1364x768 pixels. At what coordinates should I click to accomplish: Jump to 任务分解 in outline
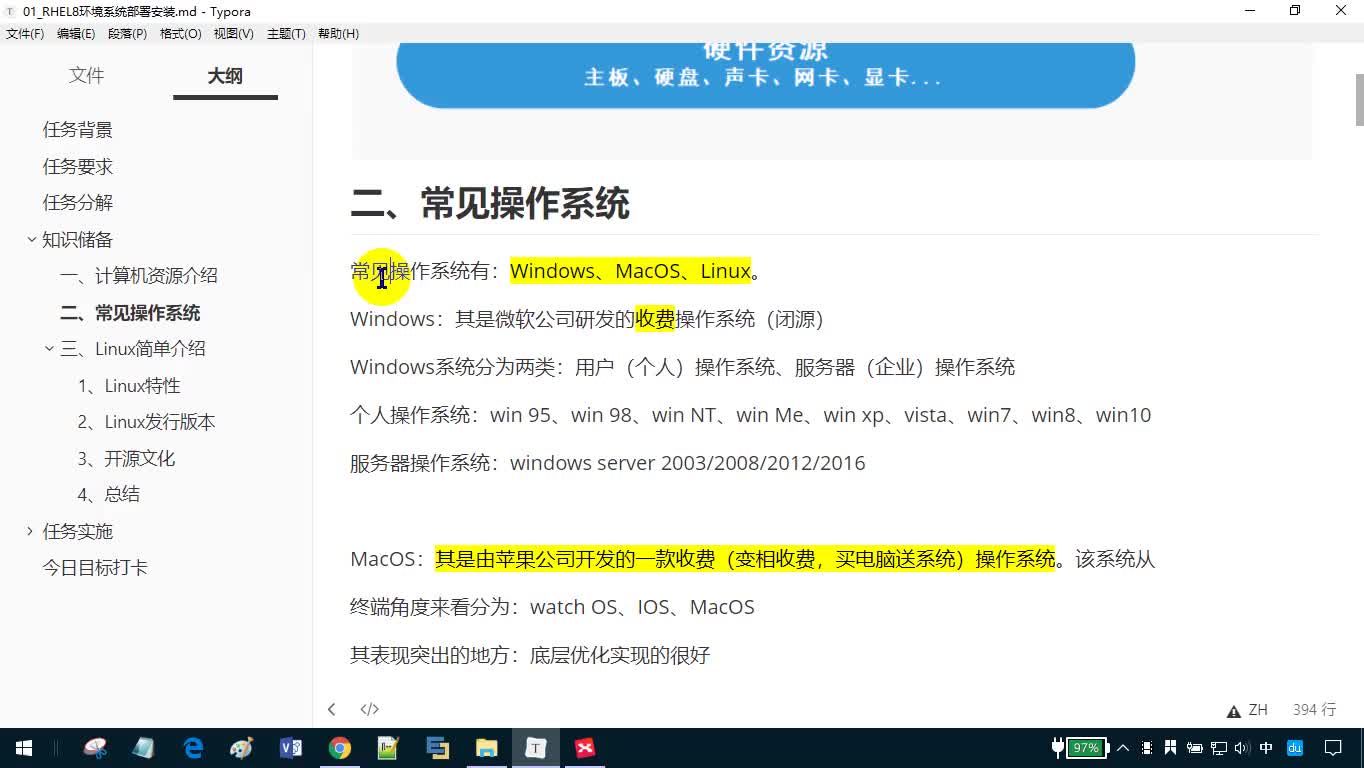point(78,203)
